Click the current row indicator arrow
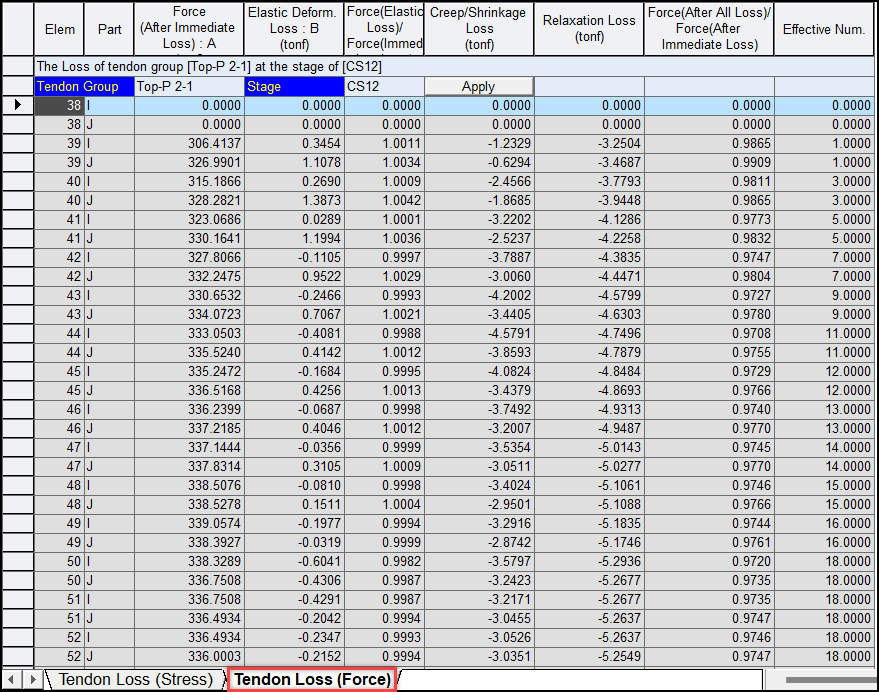The width and height of the screenshot is (879, 692). pyautogui.click(x=18, y=105)
